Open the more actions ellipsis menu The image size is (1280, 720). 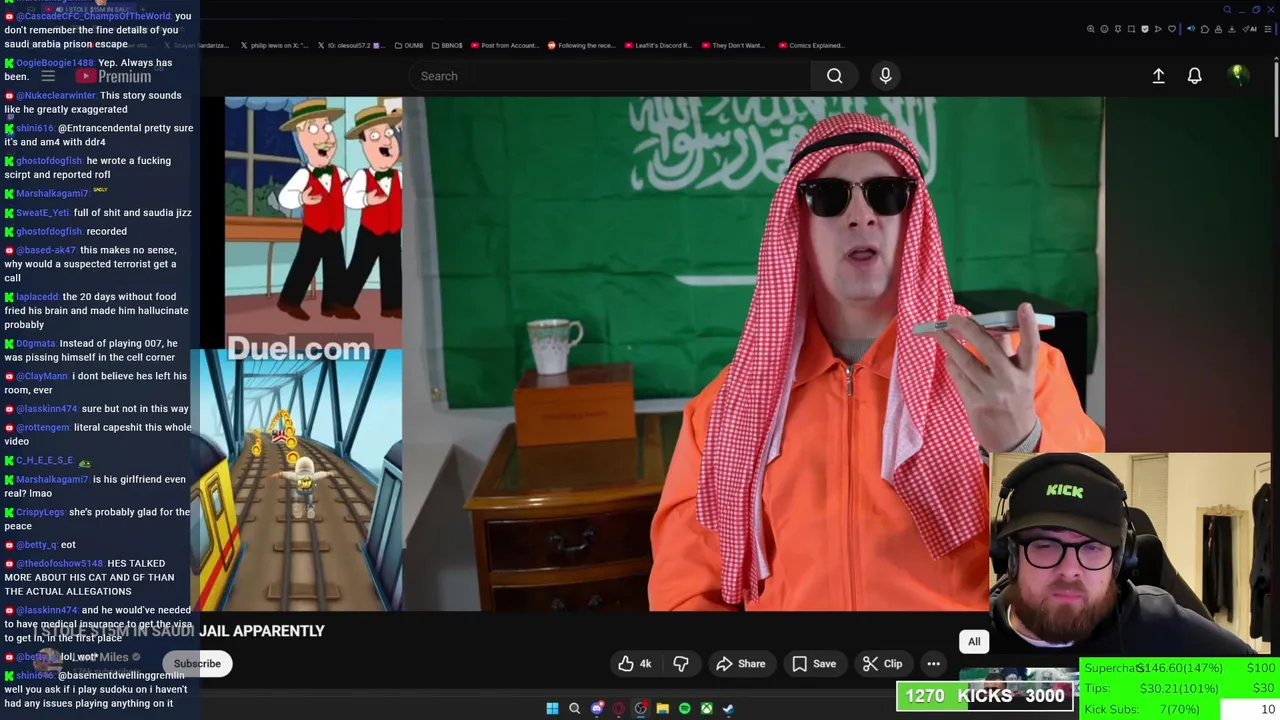point(933,664)
